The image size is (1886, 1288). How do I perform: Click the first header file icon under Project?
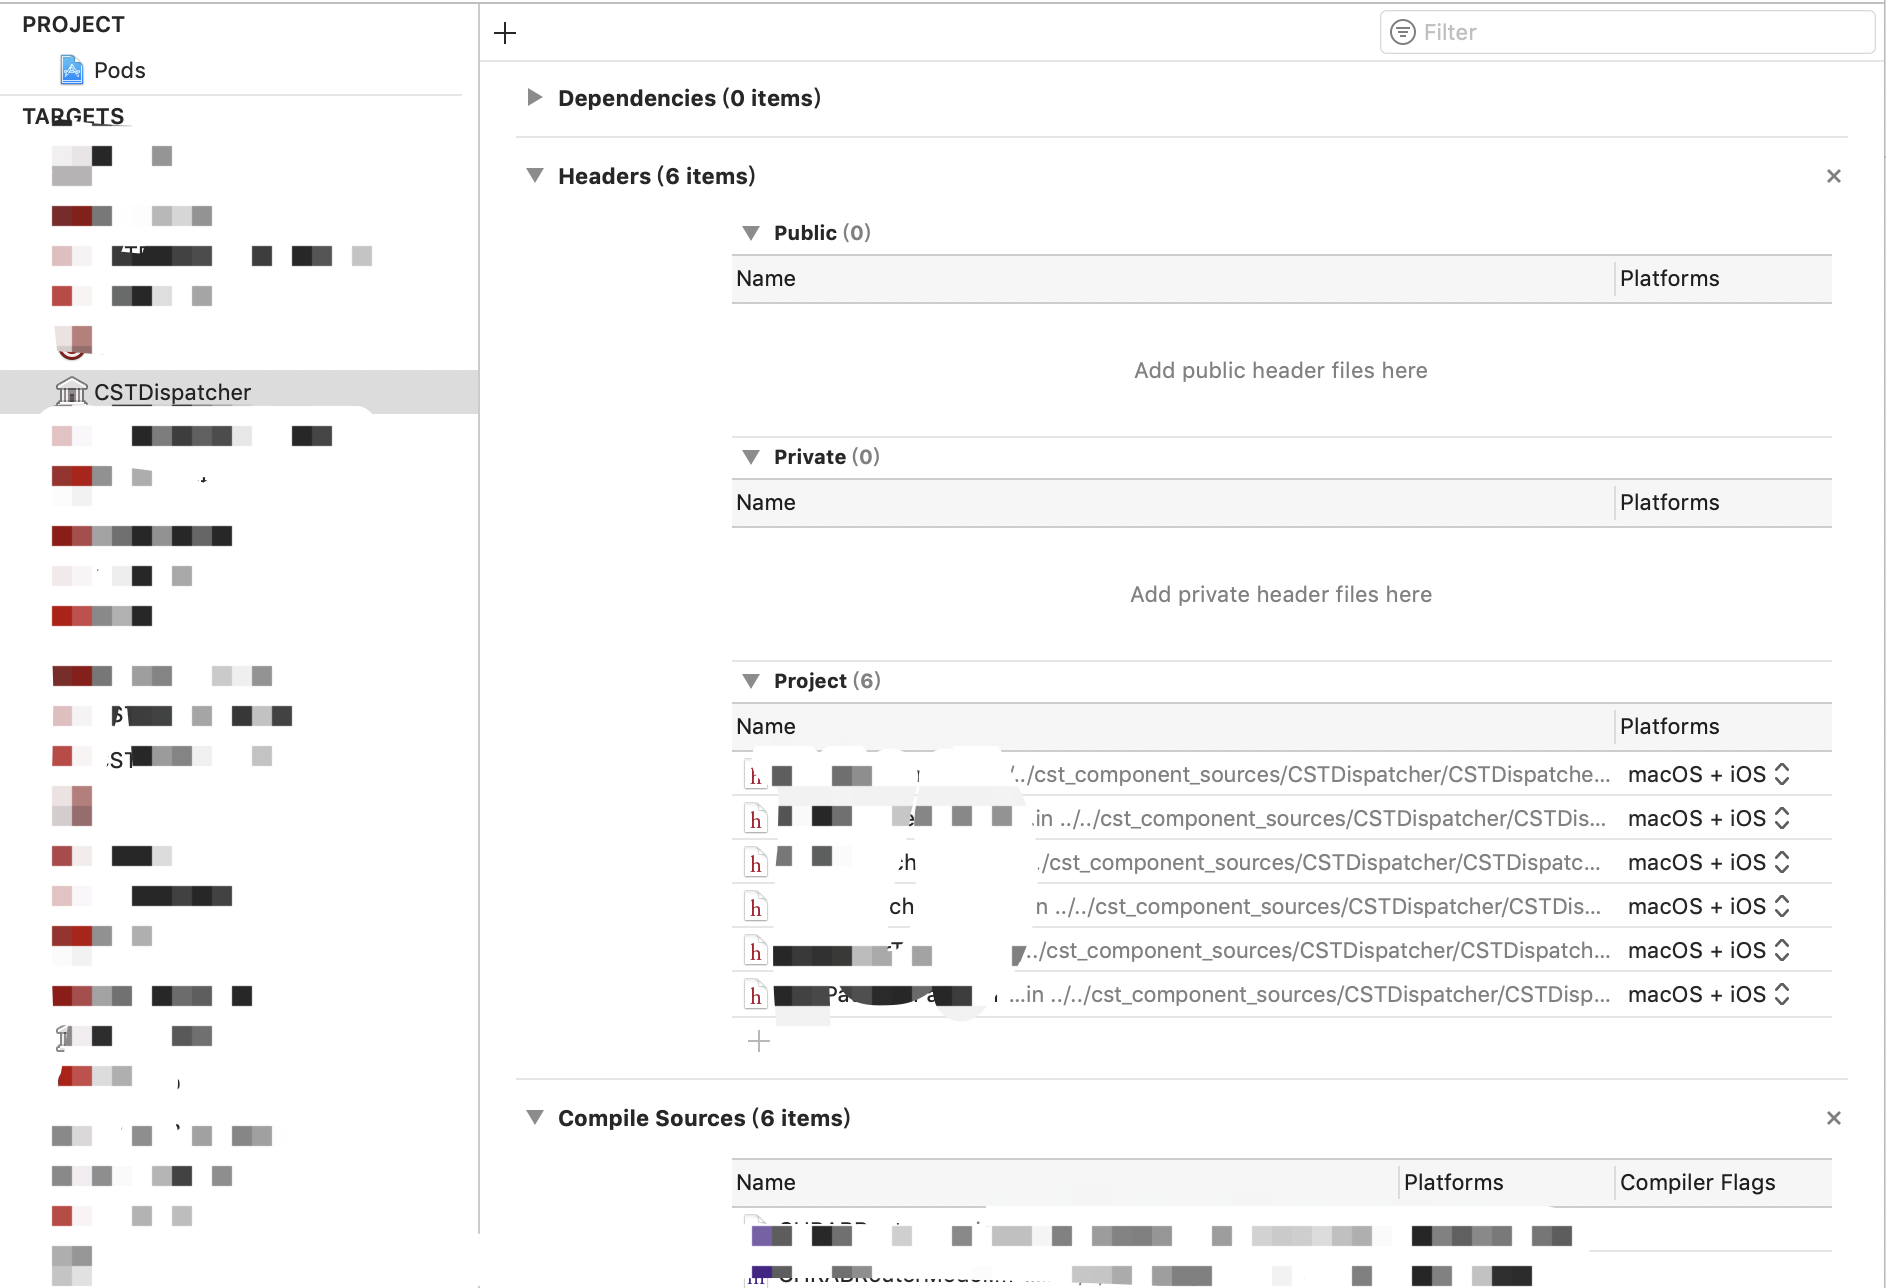tap(755, 774)
